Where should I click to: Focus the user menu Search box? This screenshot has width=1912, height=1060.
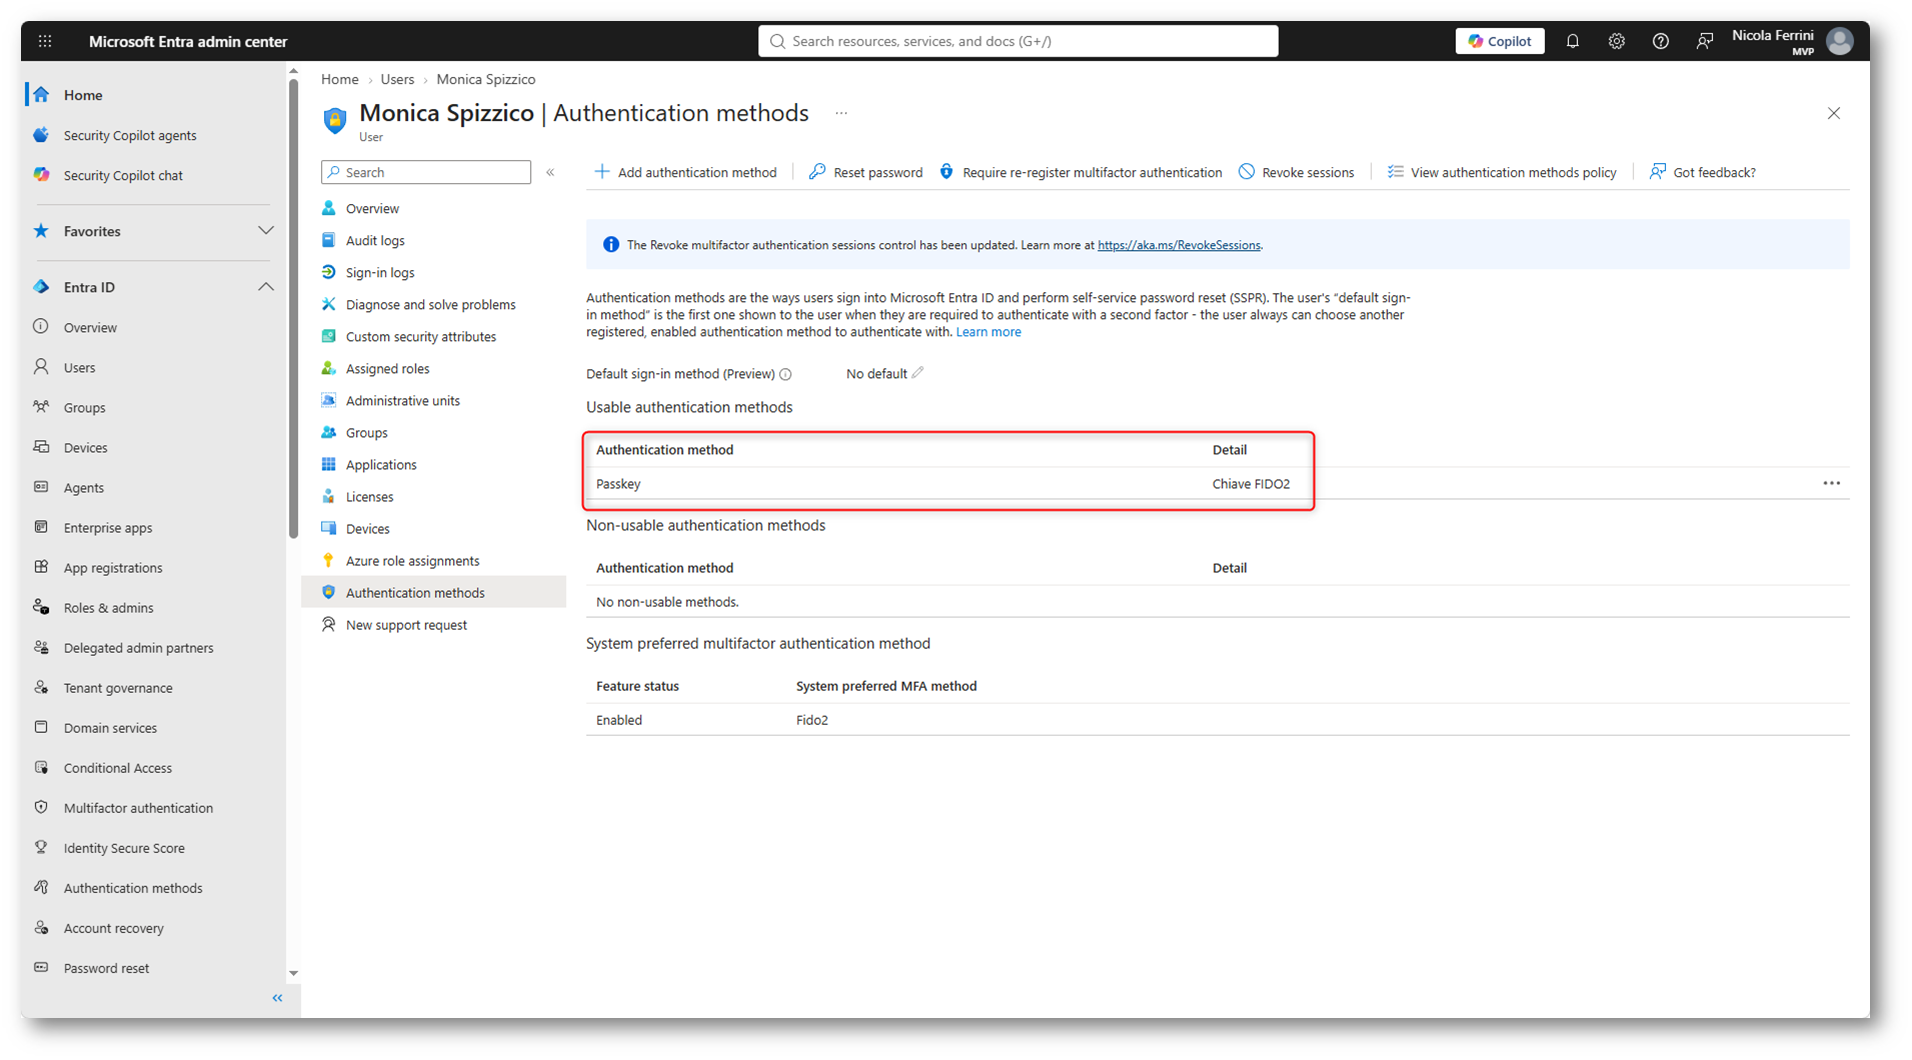(426, 172)
